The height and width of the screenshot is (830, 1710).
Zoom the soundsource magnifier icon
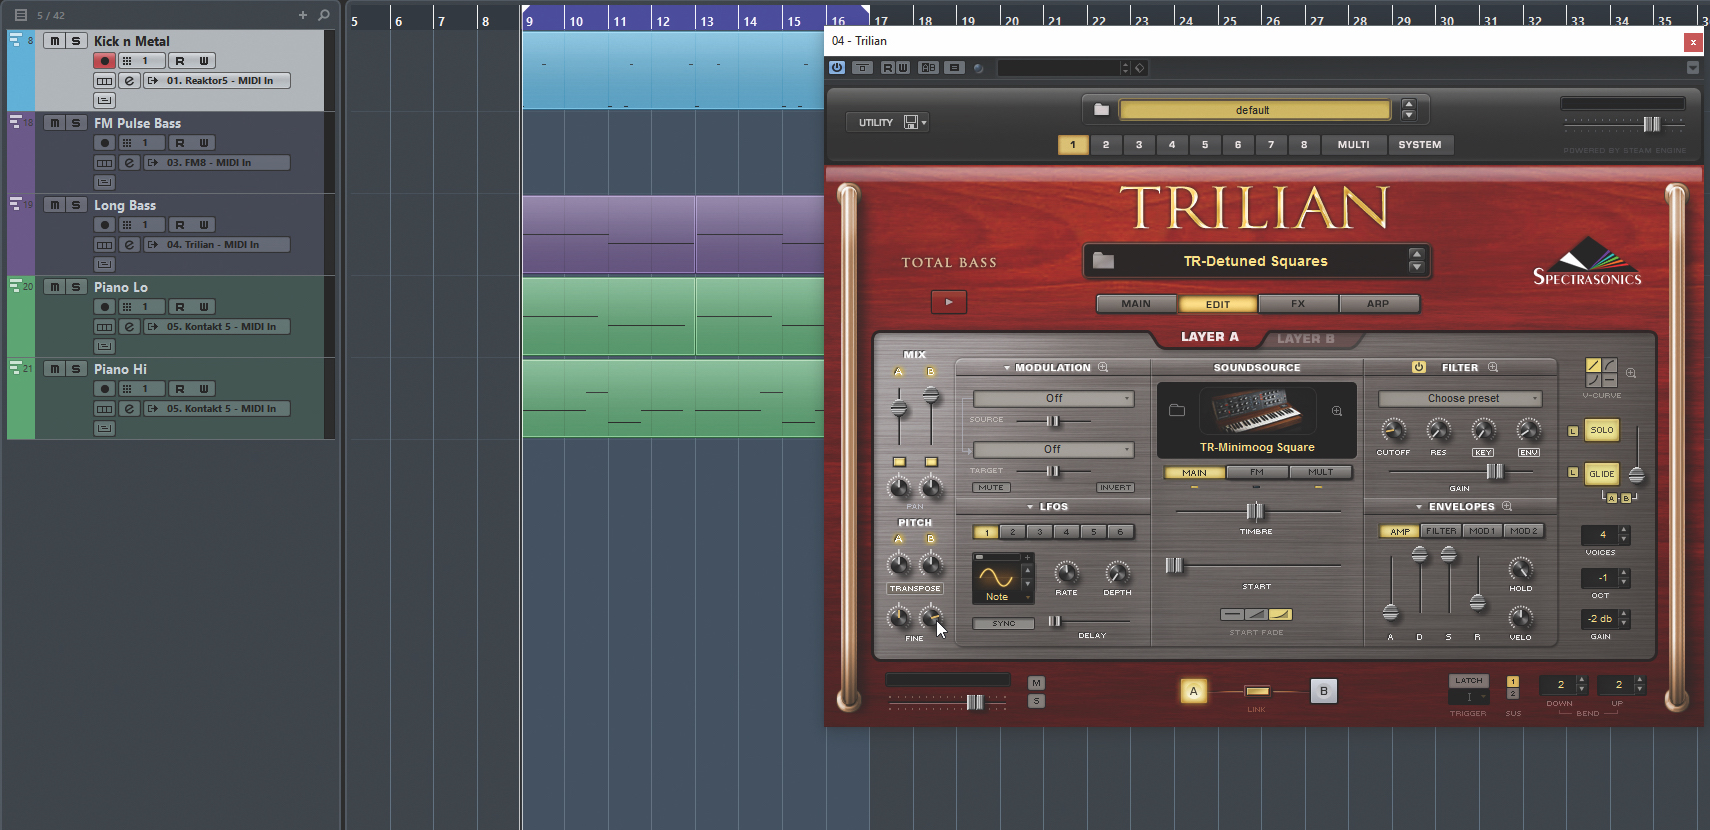[1337, 411]
